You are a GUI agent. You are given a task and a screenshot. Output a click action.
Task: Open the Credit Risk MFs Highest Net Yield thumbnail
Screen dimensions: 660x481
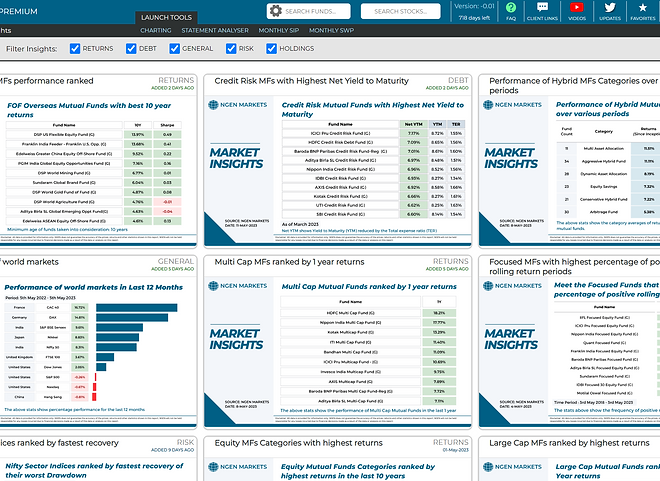pos(338,171)
